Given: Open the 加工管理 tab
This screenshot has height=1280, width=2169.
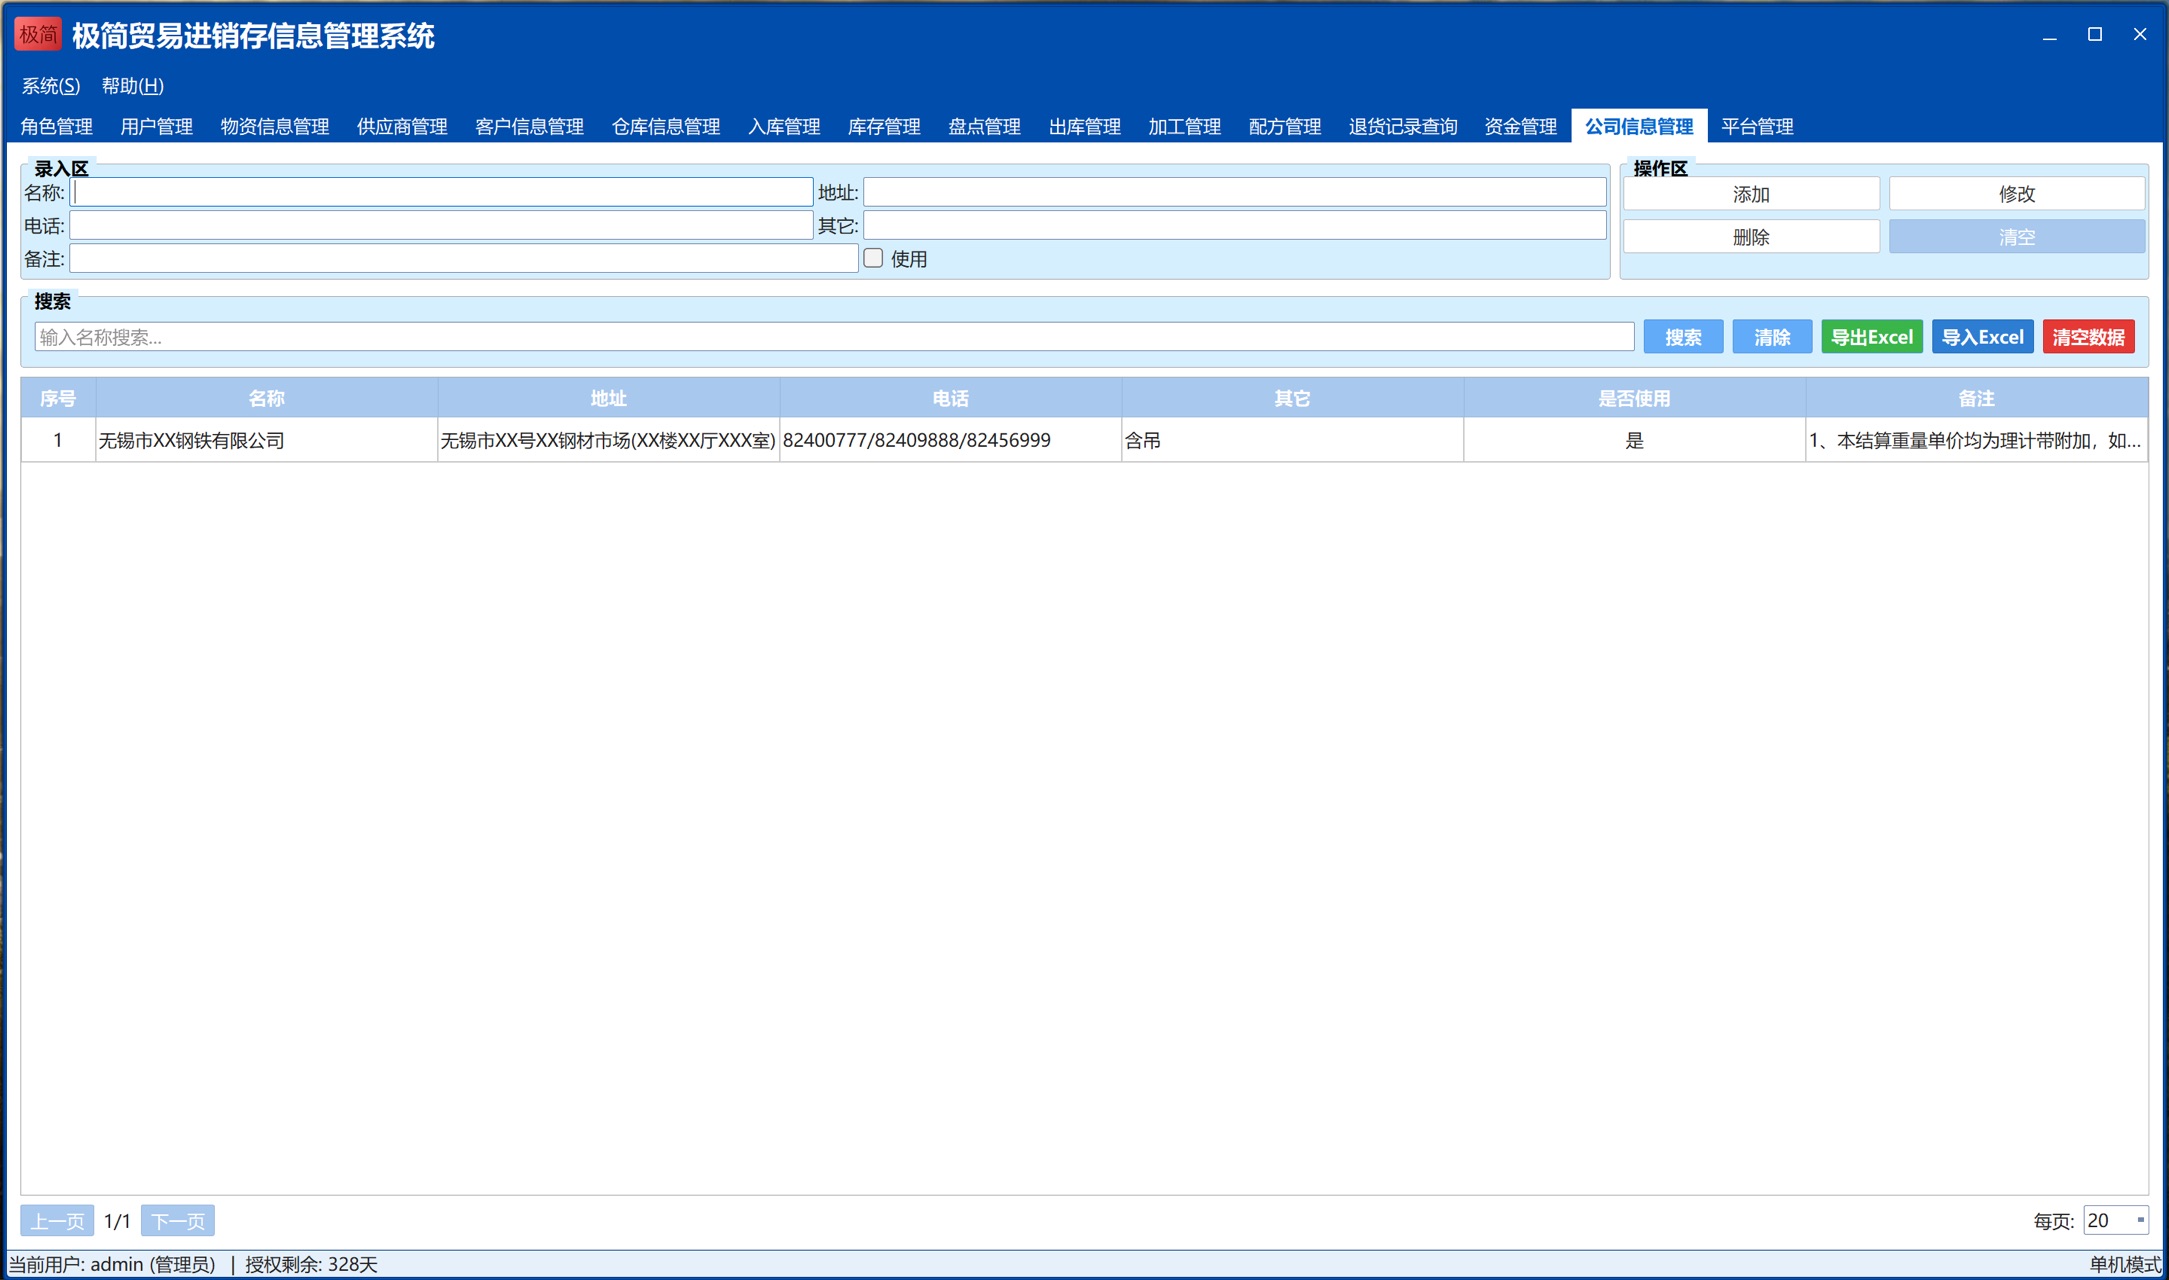Looking at the screenshot, I should 1185,126.
